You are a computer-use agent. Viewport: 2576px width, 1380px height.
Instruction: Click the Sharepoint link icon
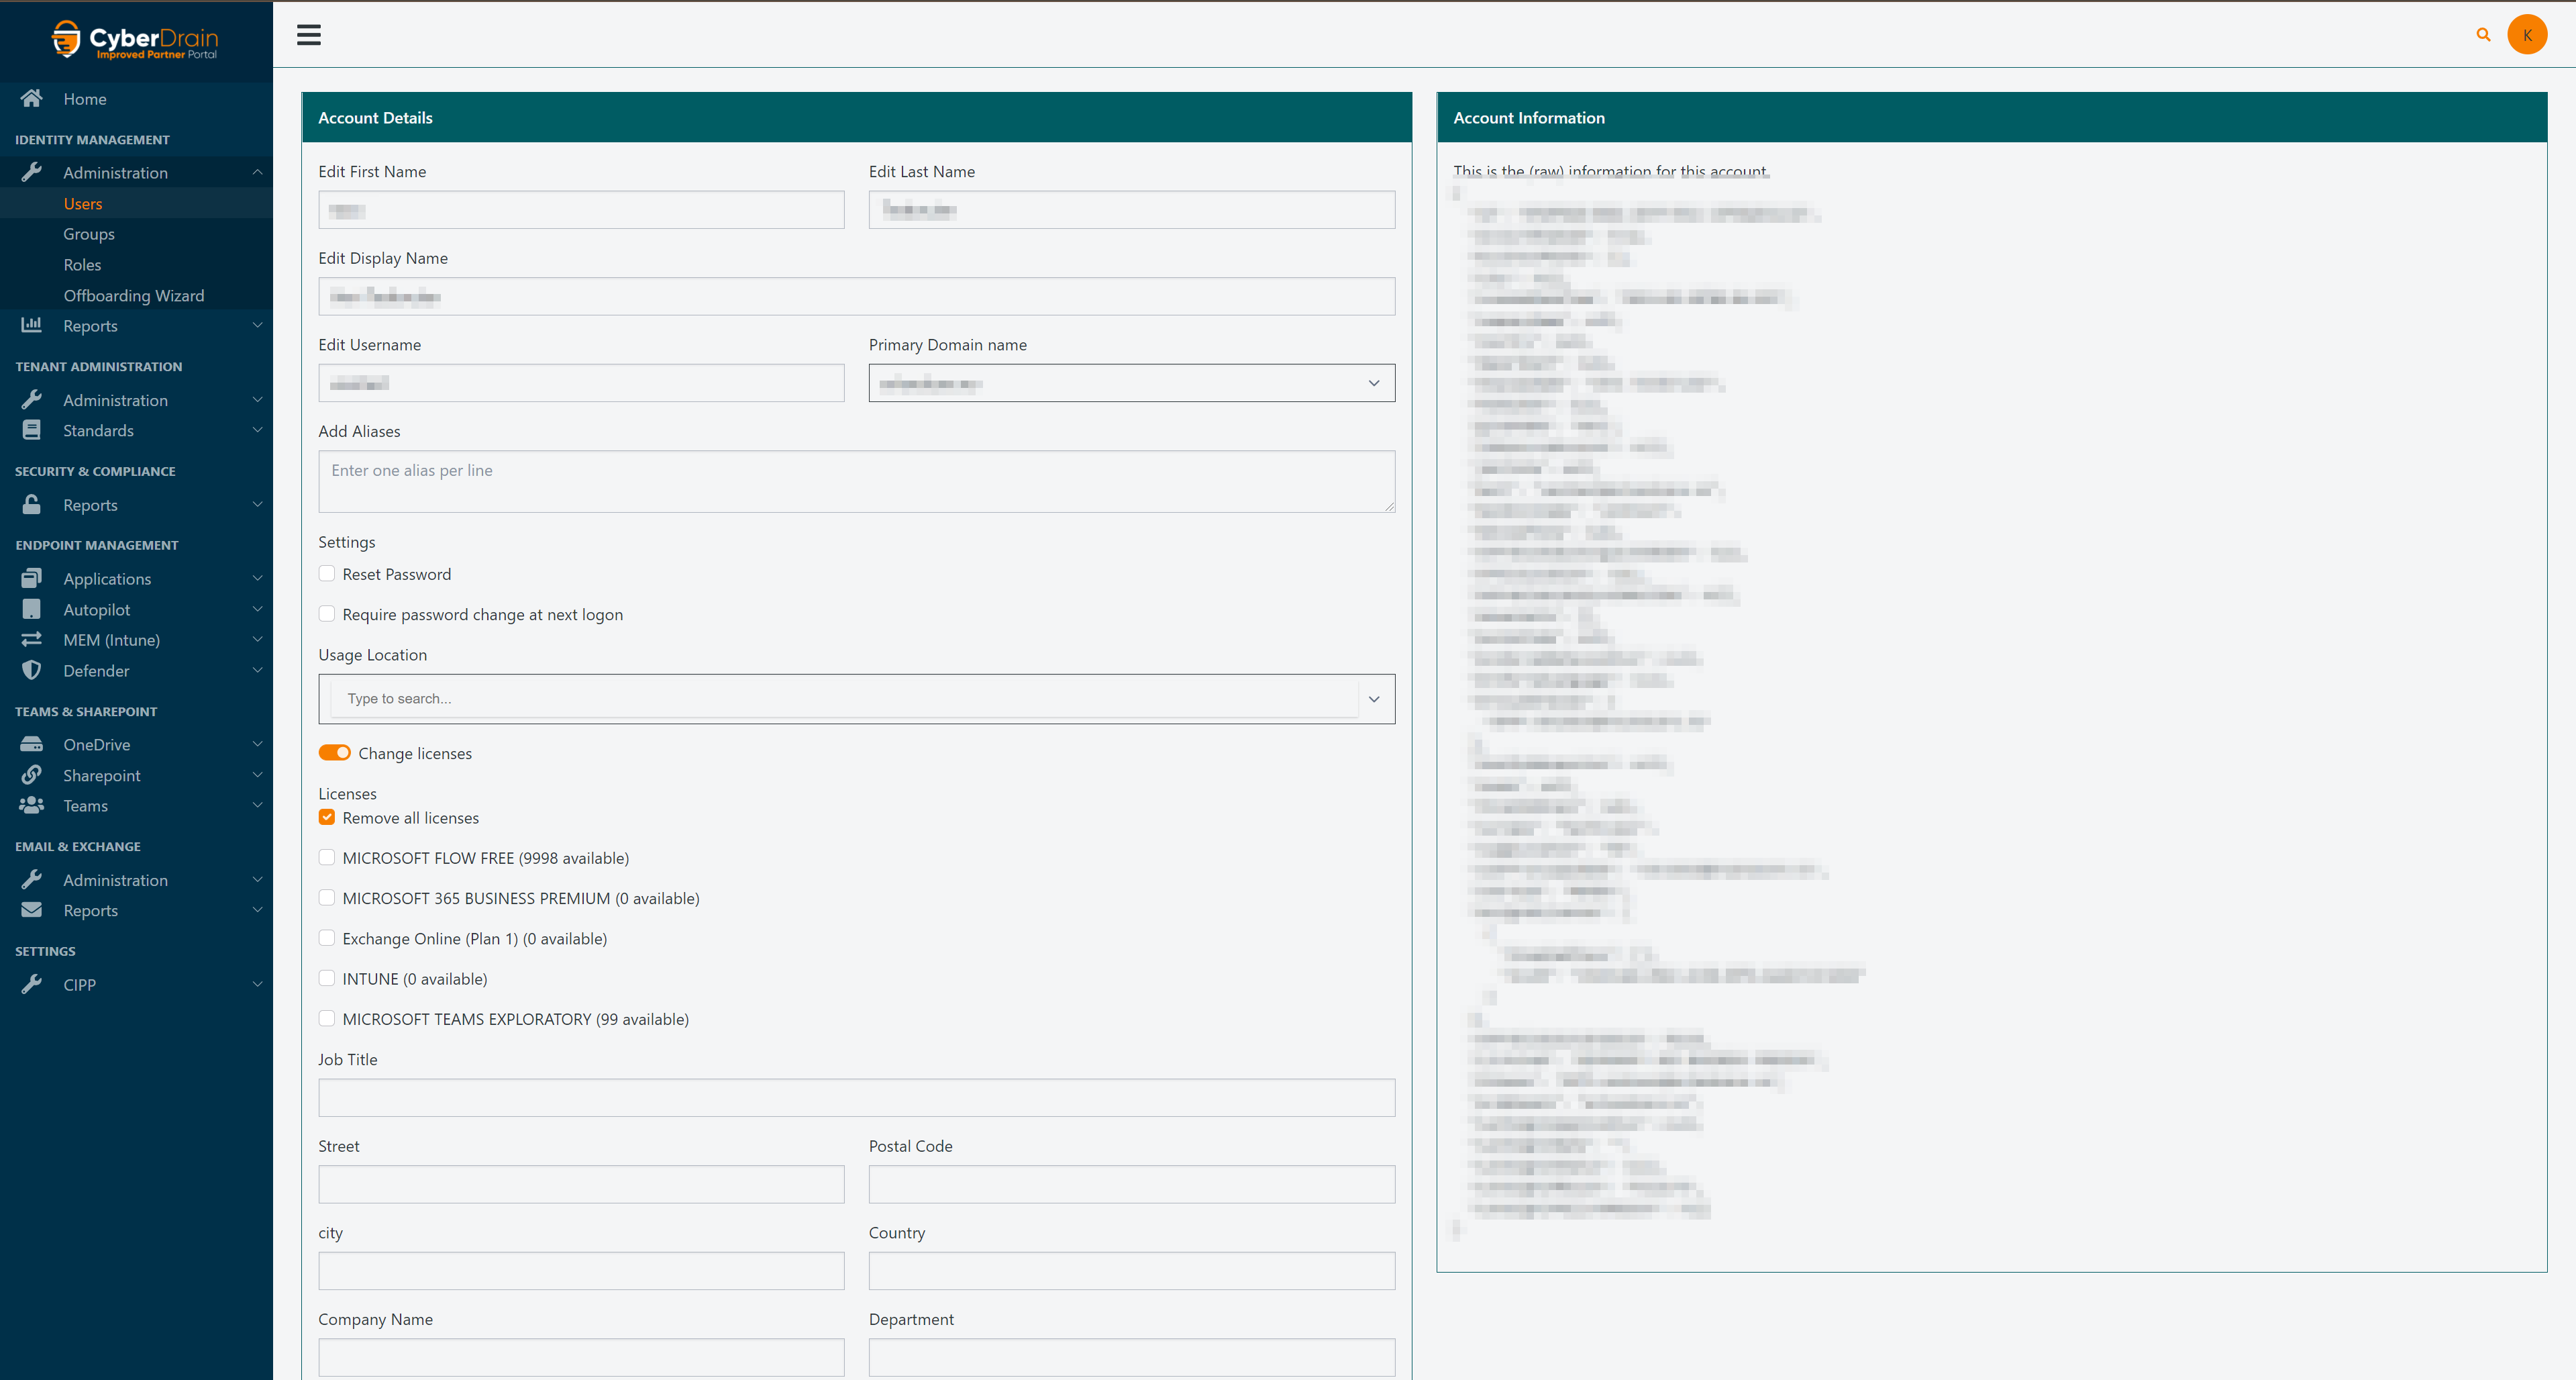point(32,775)
